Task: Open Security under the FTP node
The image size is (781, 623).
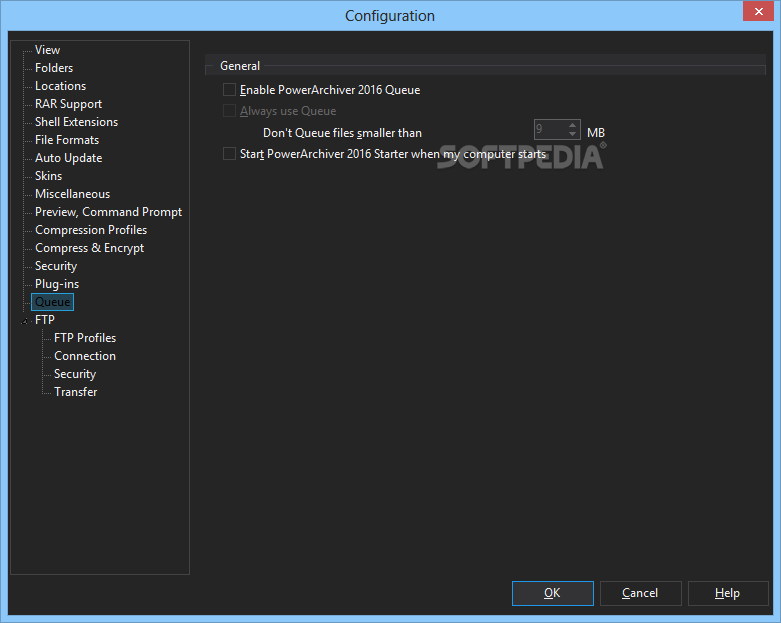Action: (75, 374)
